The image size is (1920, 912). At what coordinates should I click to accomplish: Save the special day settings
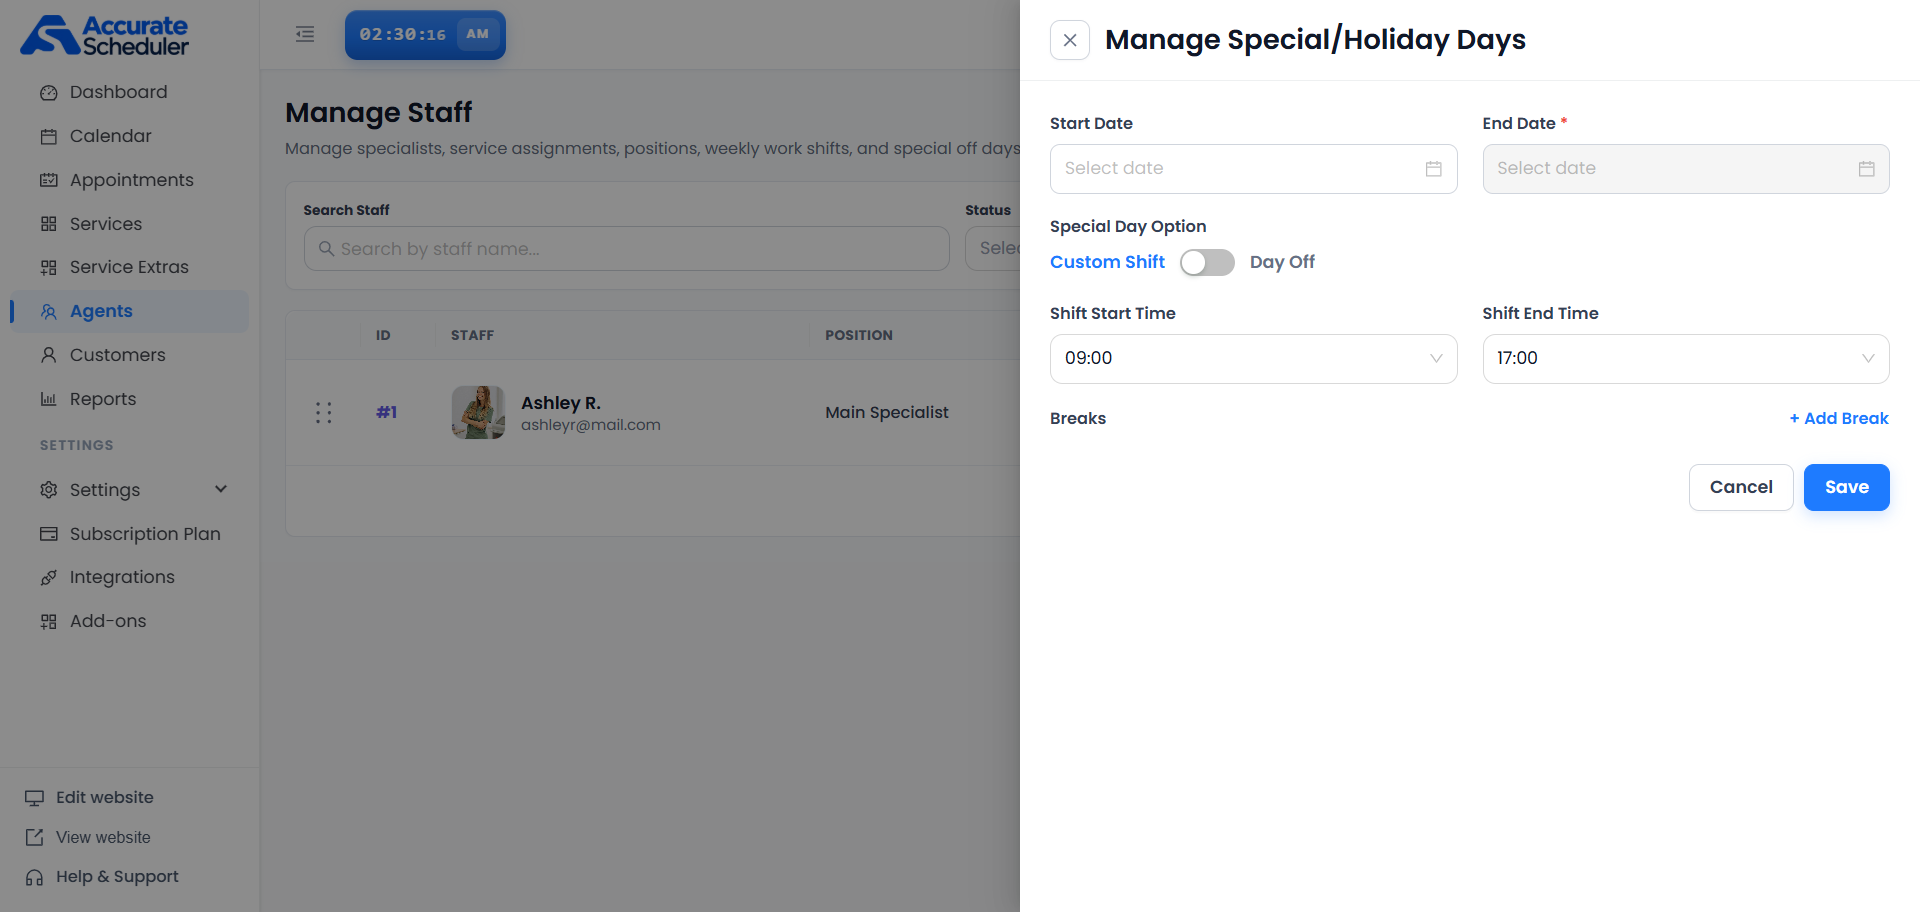1846,487
